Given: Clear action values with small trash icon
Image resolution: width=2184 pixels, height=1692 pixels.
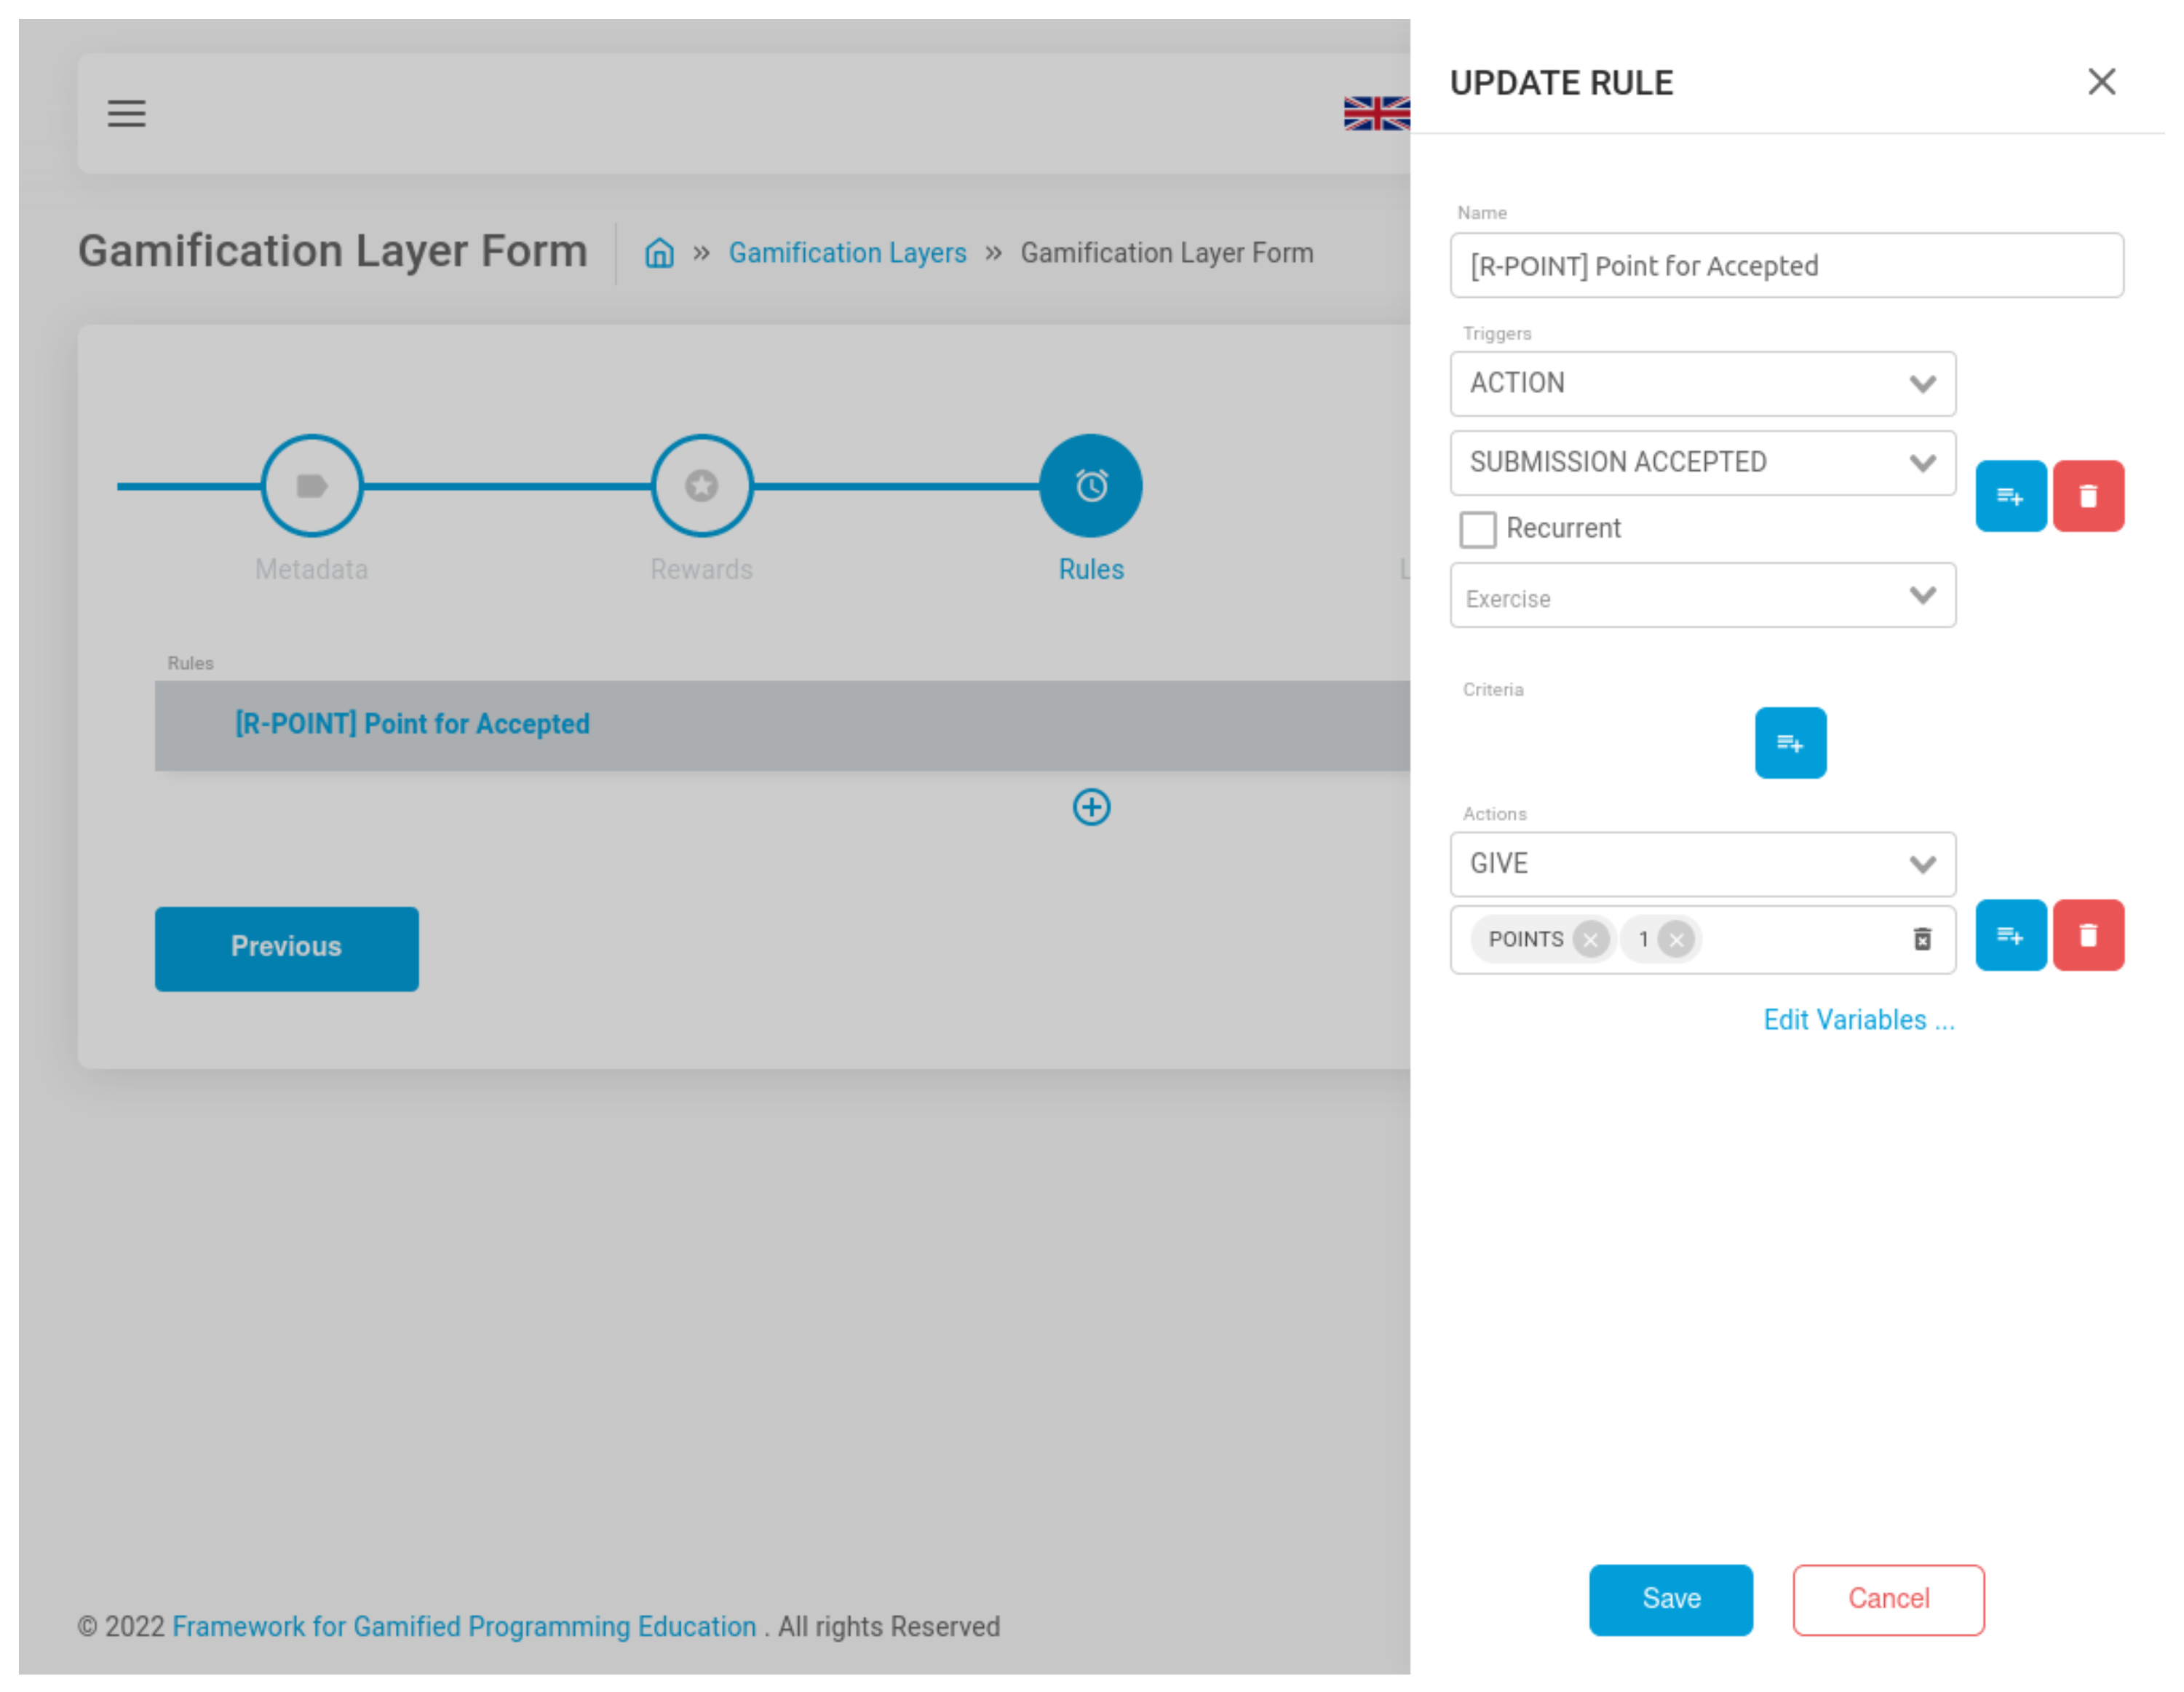Looking at the screenshot, I should [x=1921, y=940].
